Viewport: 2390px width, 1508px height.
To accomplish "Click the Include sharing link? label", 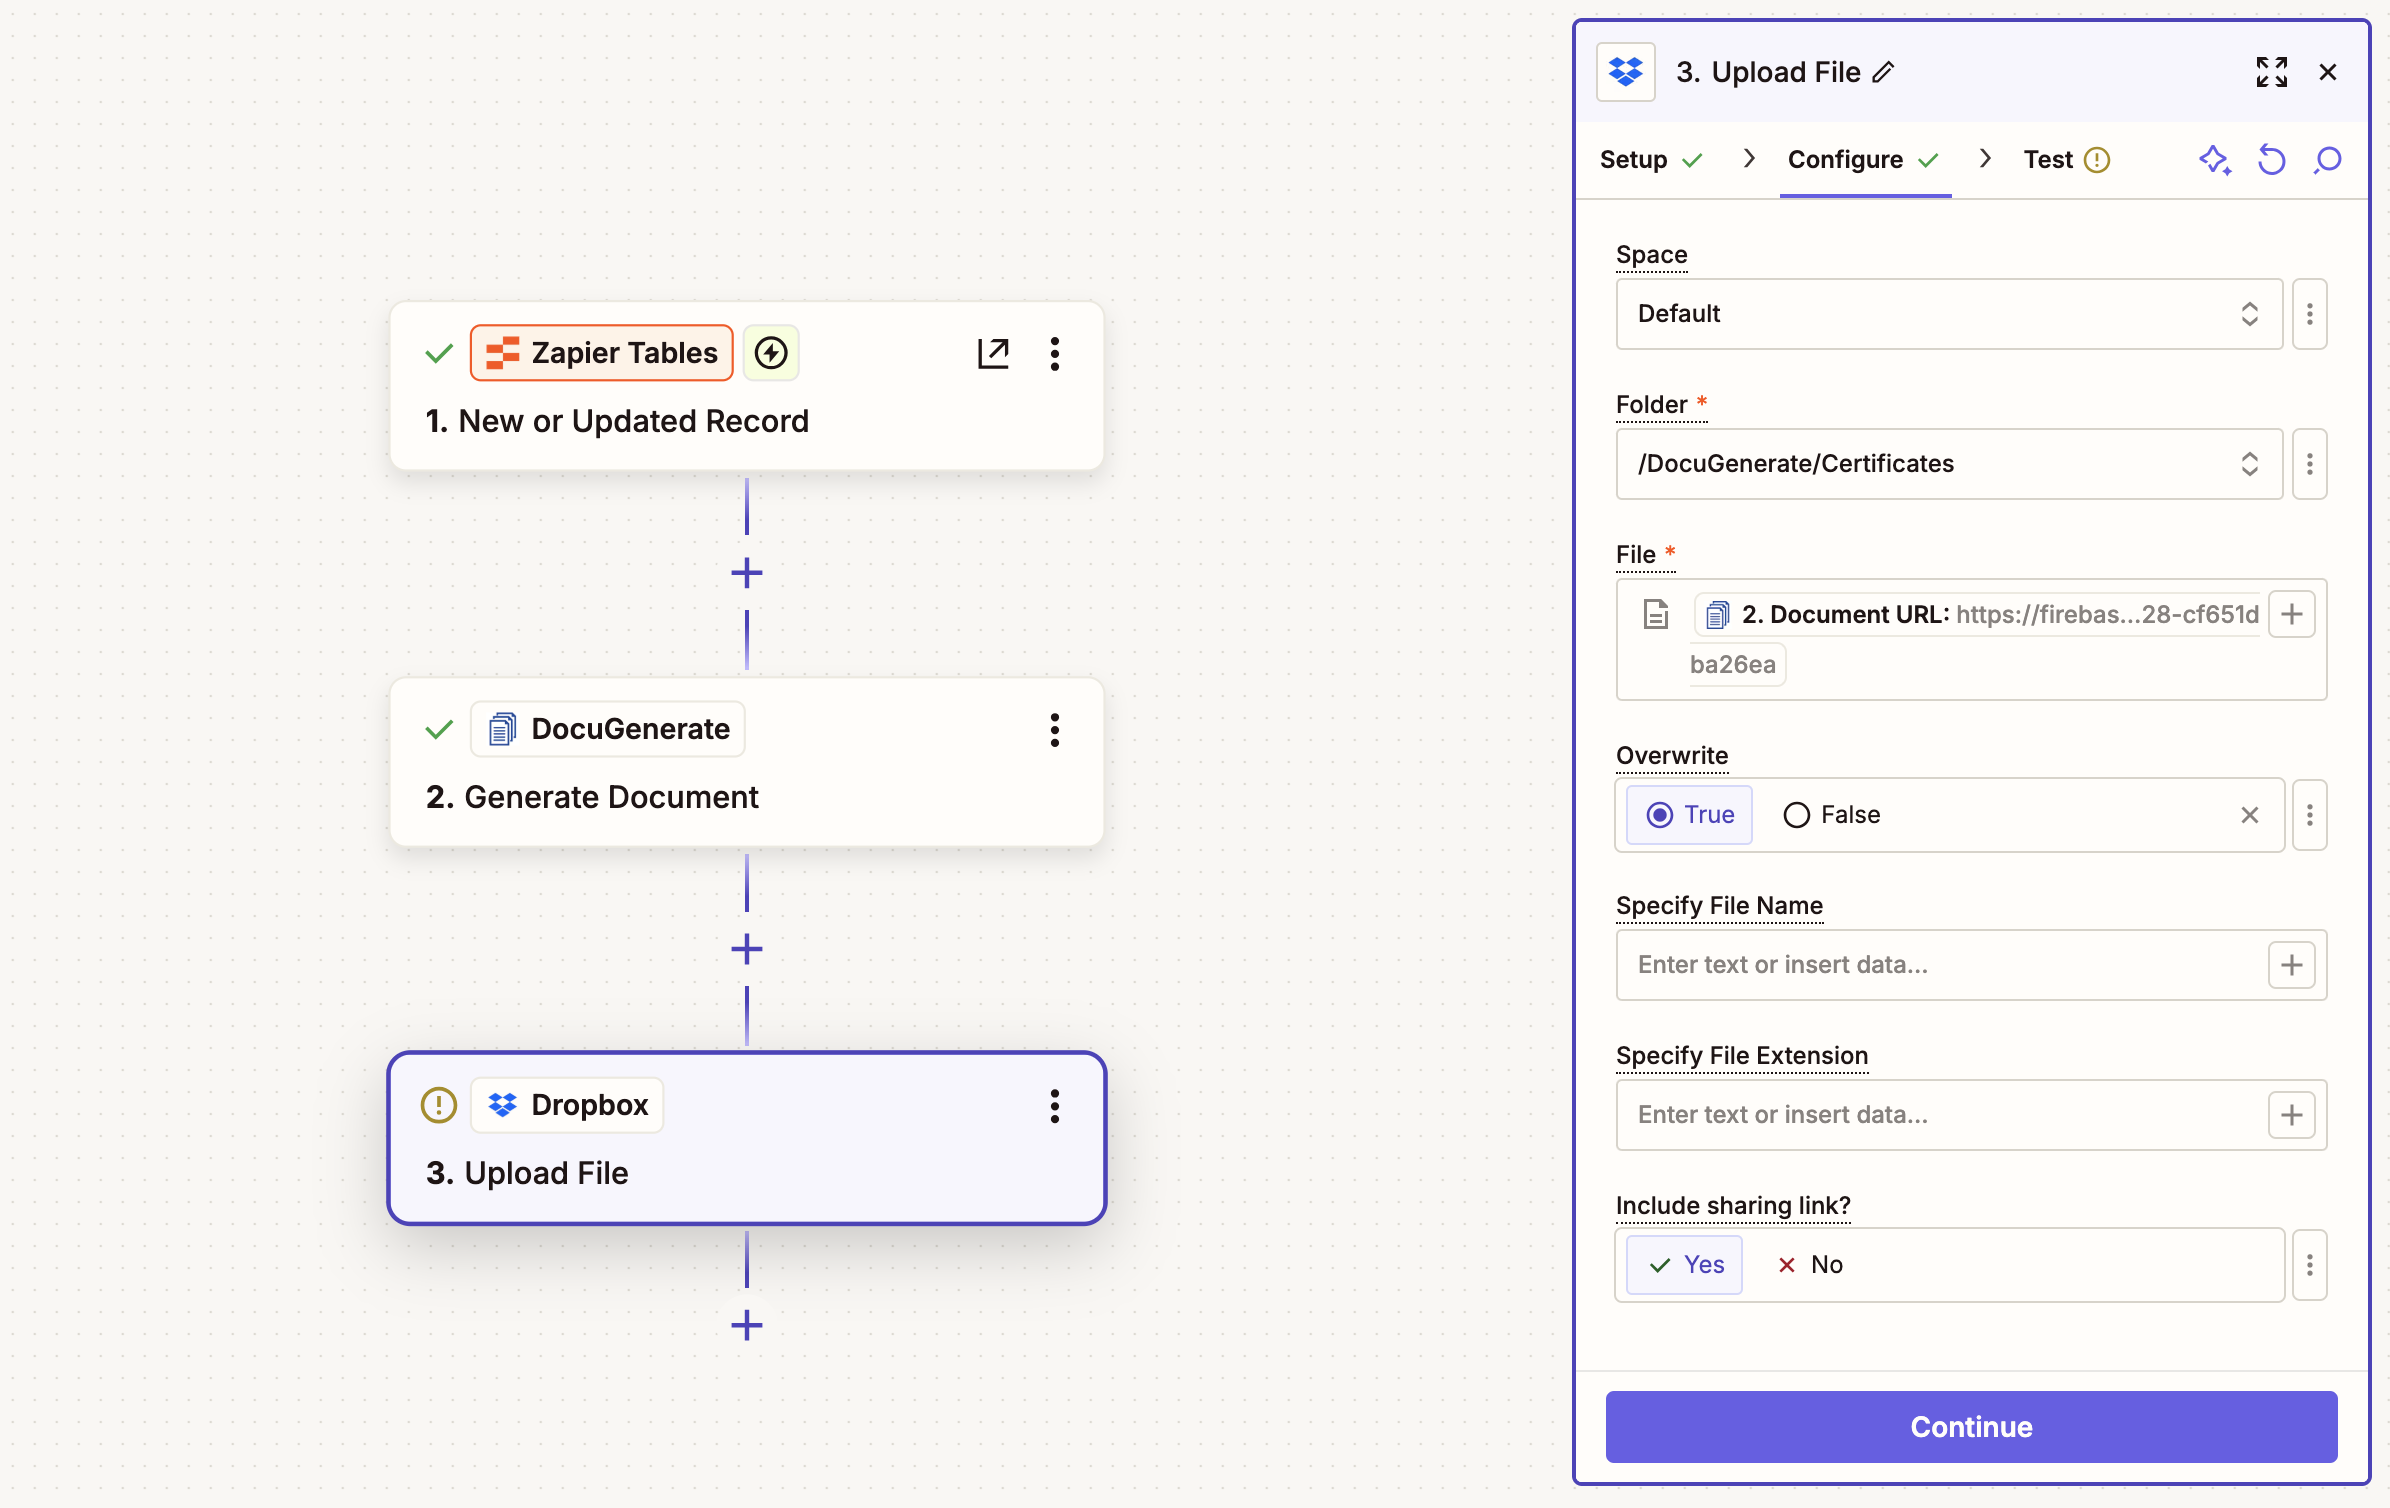I will click(x=1733, y=1206).
